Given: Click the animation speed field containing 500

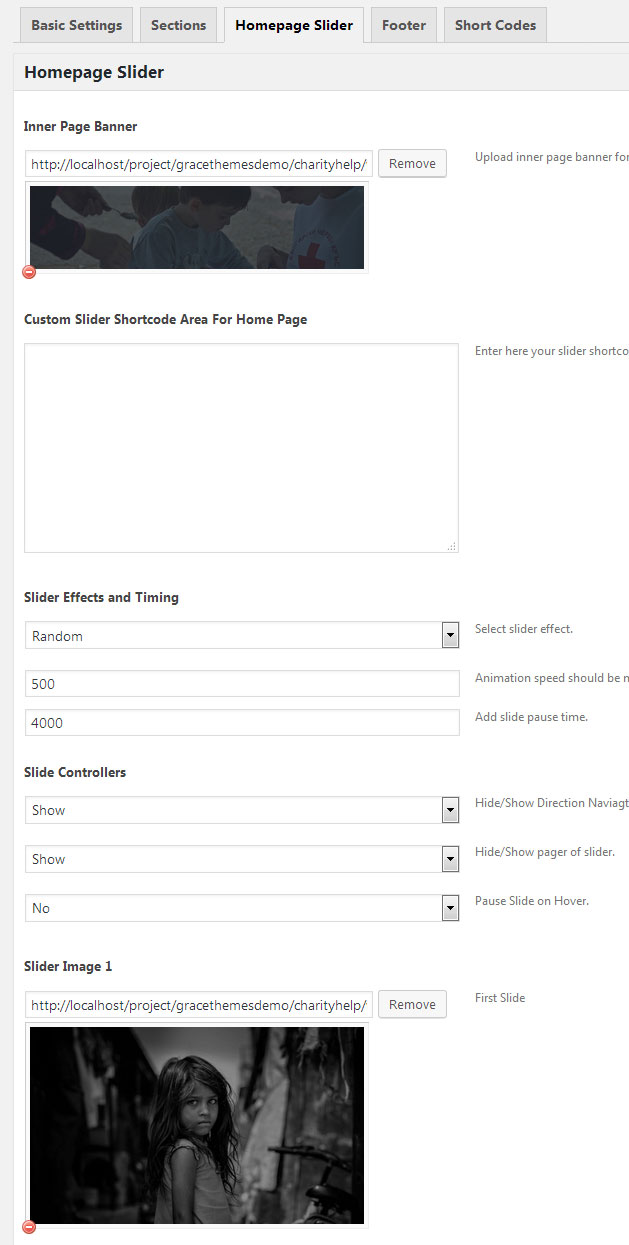Looking at the screenshot, I should pyautogui.click(x=241, y=684).
